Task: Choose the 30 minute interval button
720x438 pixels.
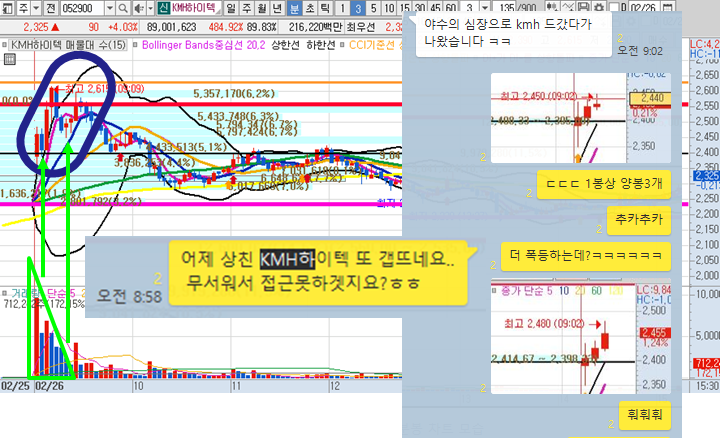Action: click(x=420, y=8)
